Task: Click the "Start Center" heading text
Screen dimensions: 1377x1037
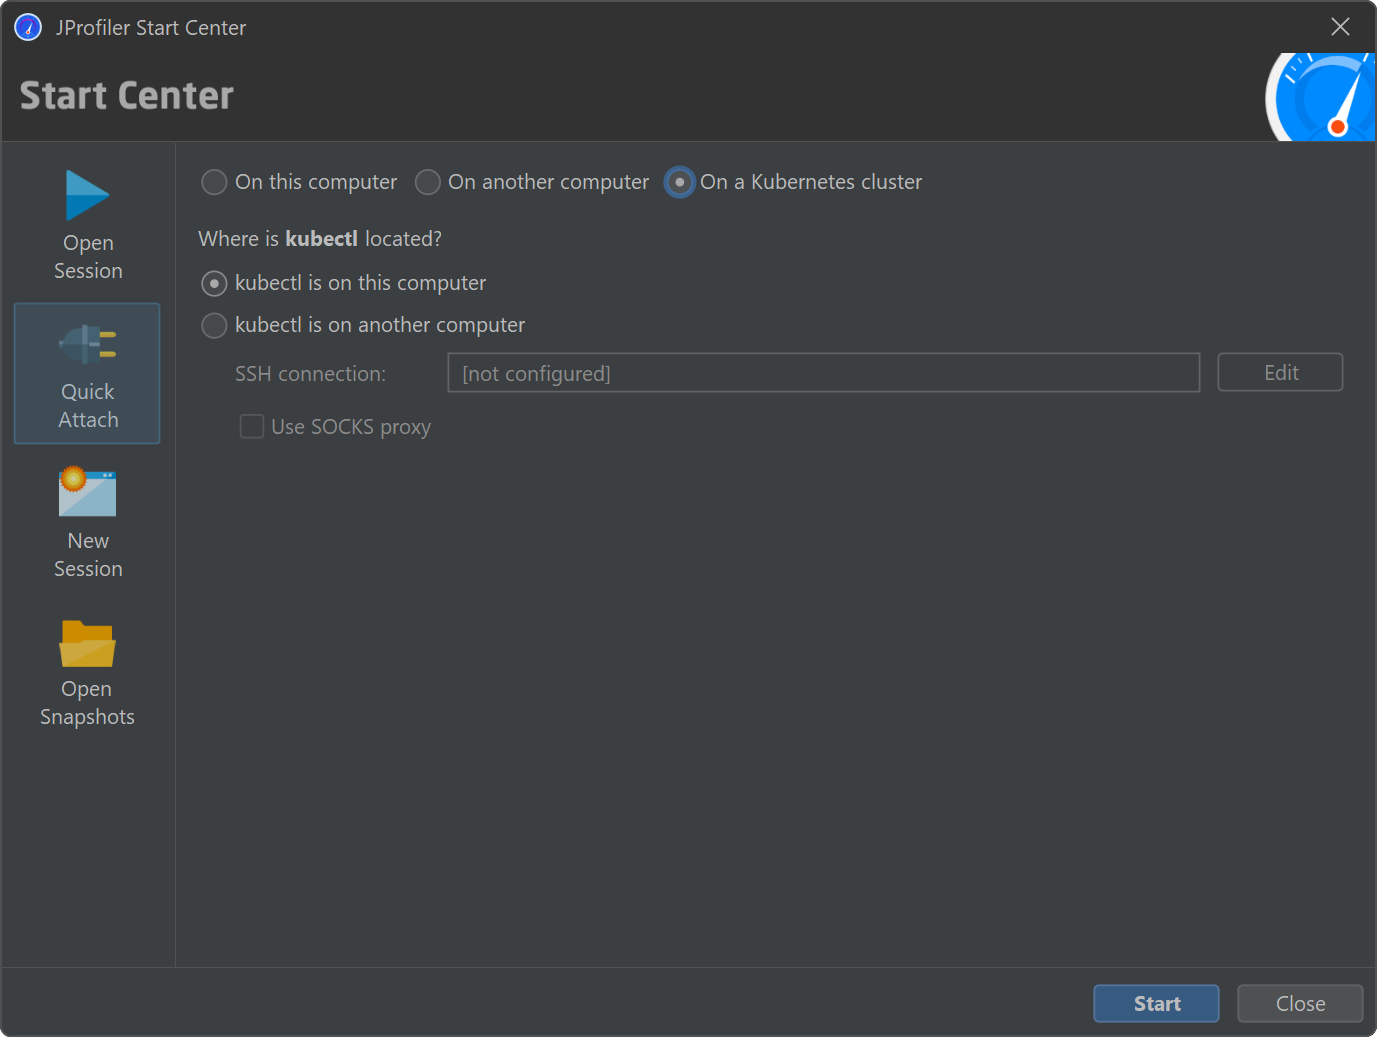Action: (x=127, y=96)
